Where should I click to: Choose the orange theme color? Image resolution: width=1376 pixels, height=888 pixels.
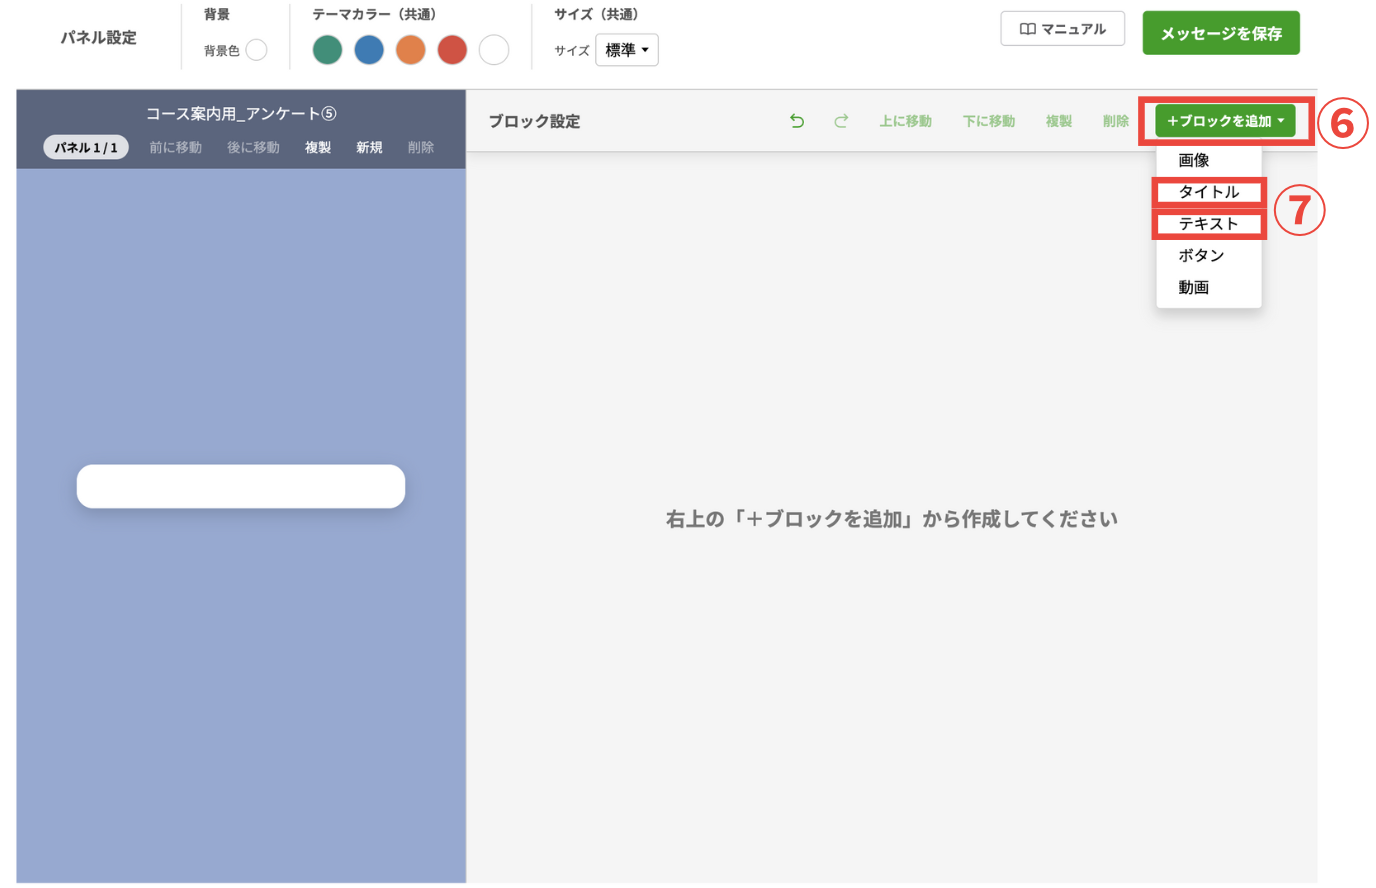point(410,50)
